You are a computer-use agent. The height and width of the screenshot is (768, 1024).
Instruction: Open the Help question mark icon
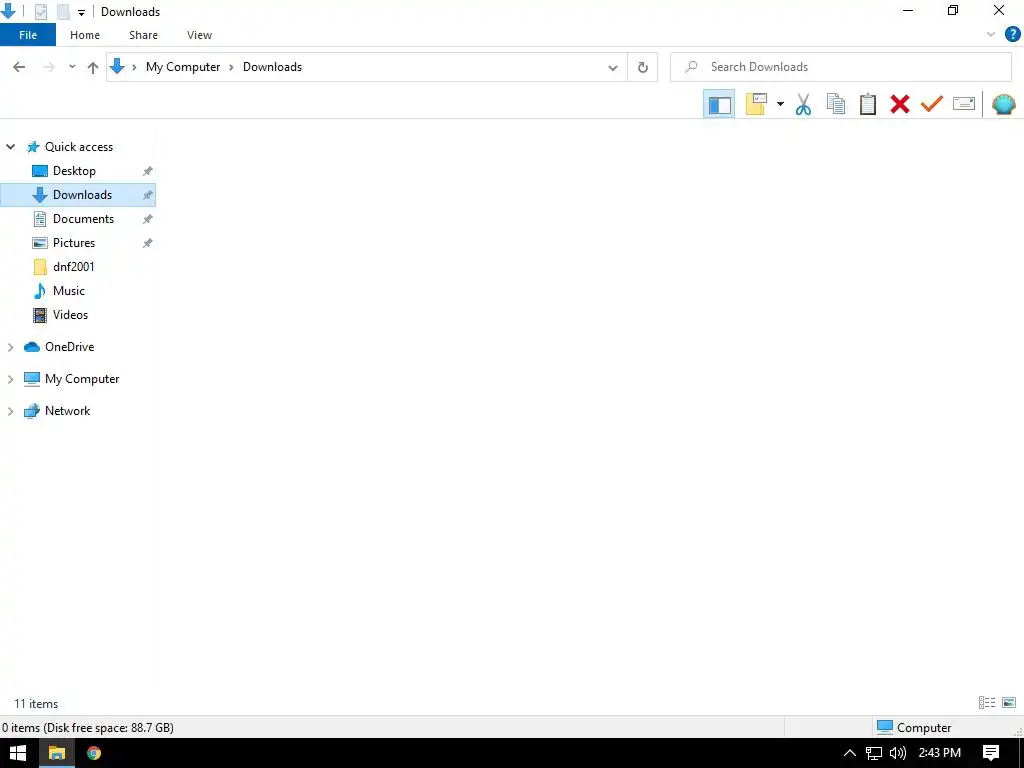pos(1012,35)
